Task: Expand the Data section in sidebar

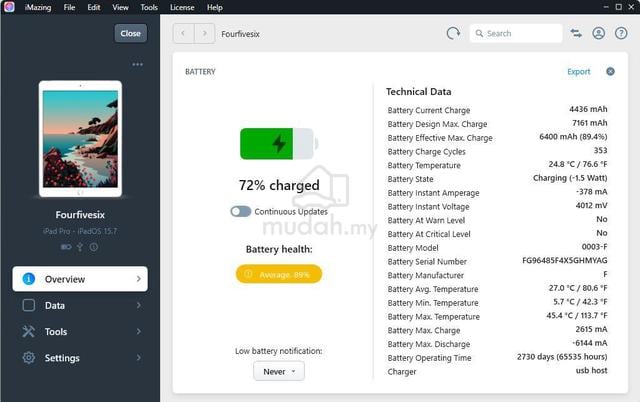Action: coord(80,305)
